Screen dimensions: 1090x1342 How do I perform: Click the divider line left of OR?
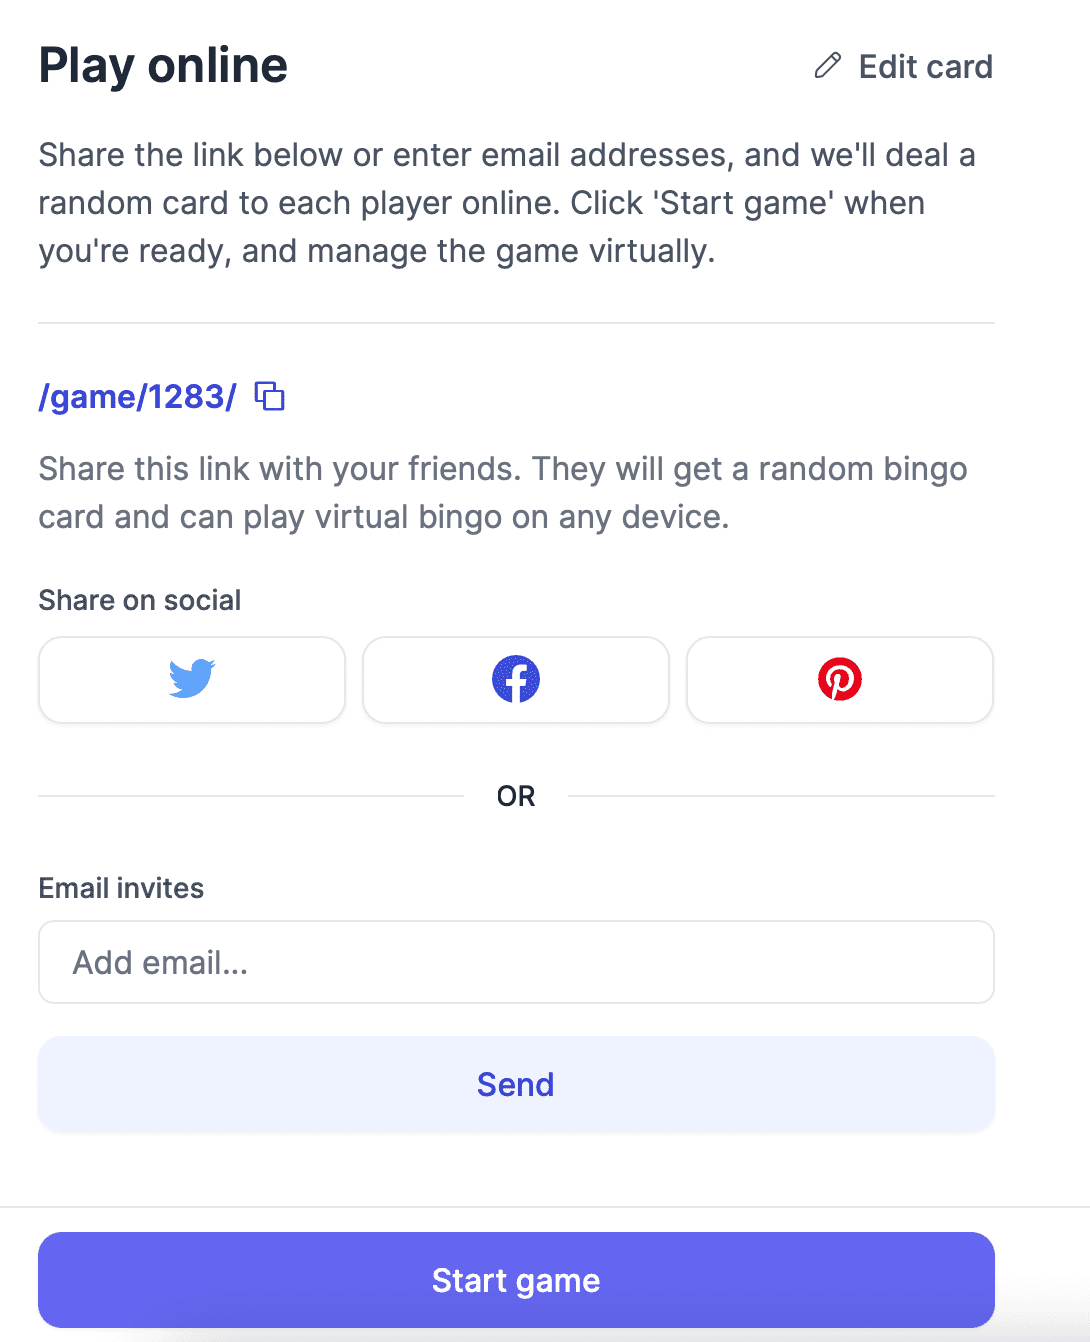coord(250,796)
